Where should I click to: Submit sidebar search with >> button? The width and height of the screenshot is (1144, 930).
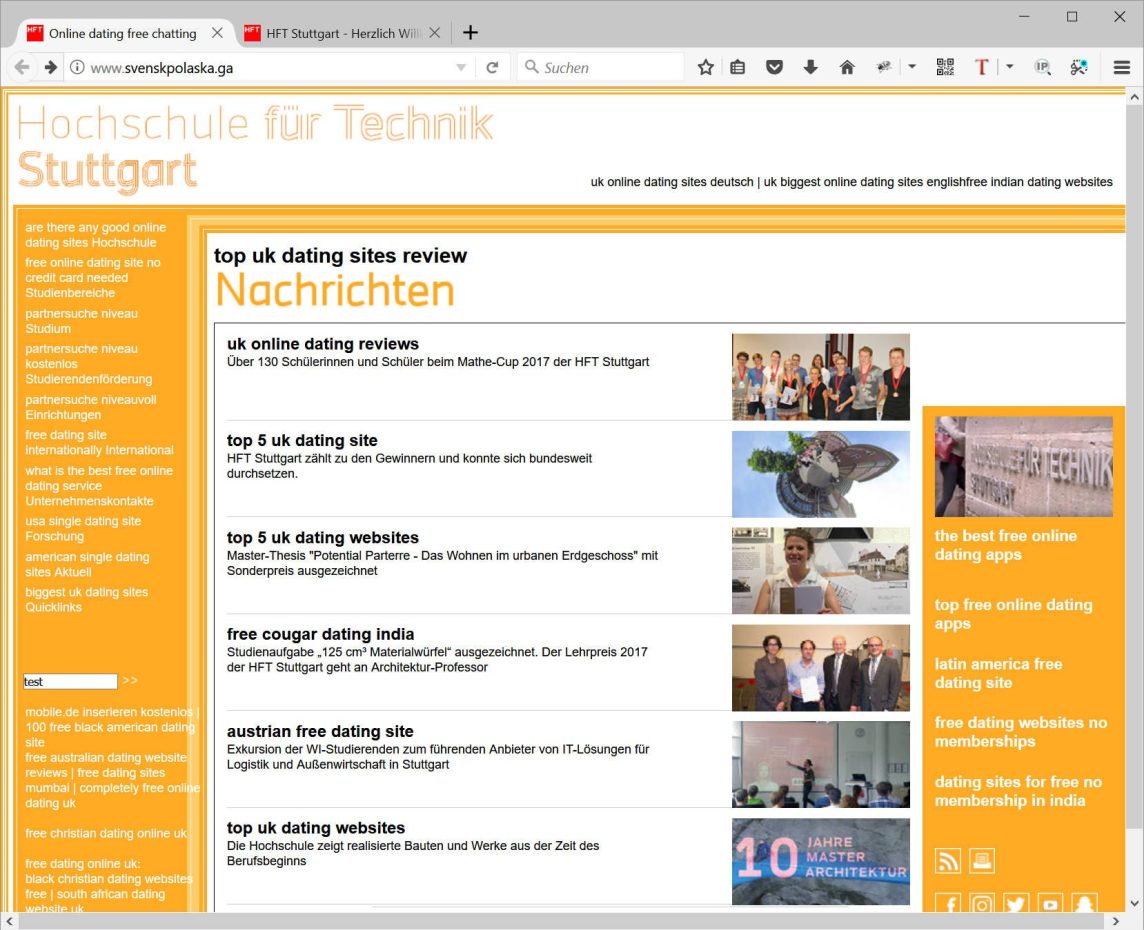coord(130,681)
